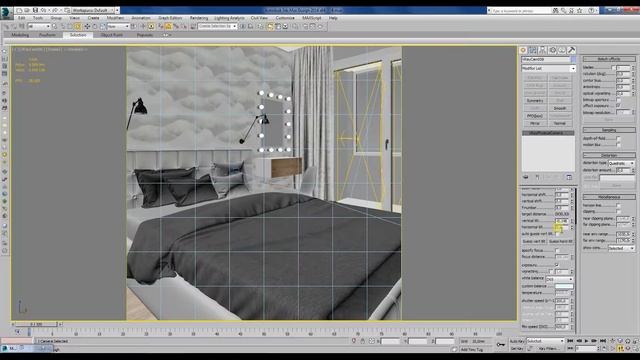The image size is (640, 360).
Task: Activate the Select and Rotate tool
Action: (x=95, y=27)
